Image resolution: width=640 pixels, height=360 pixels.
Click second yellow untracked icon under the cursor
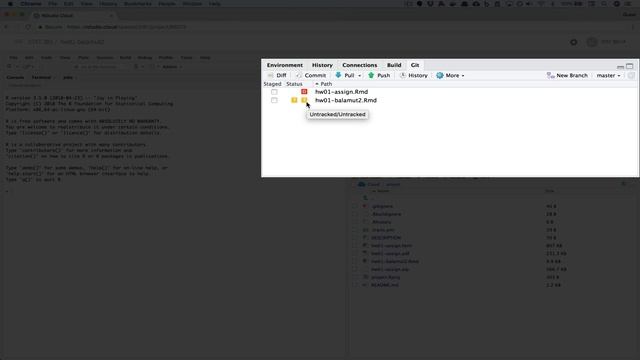(304, 100)
